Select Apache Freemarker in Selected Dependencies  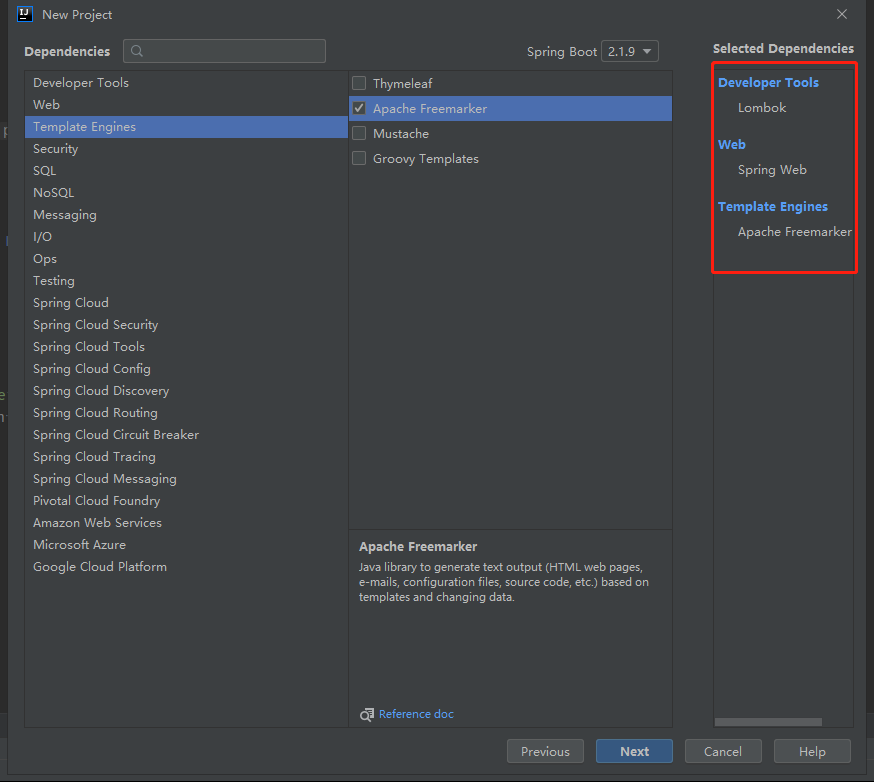point(794,232)
